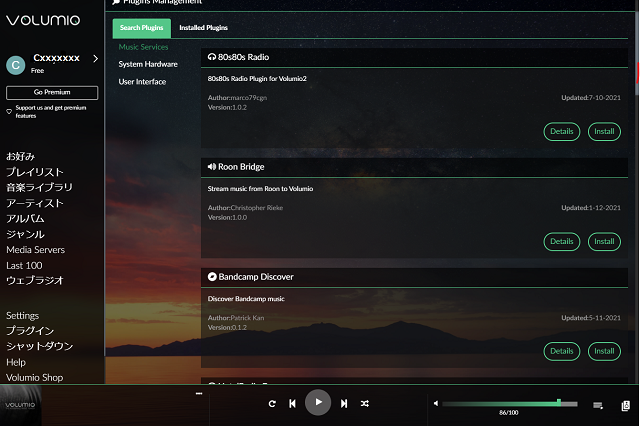This screenshot has height=426, width=640.
Task: Click 'Author:Christopher Rieke' text
Action: tap(245, 208)
